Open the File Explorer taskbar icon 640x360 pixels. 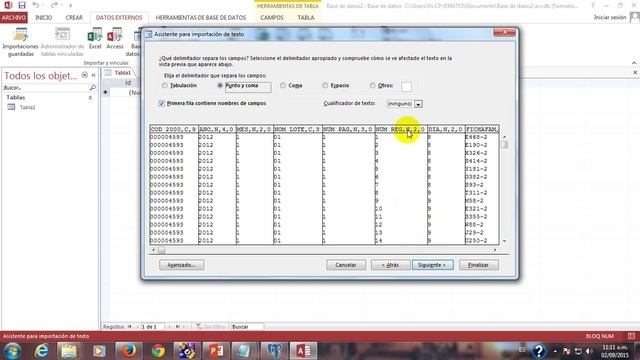tap(69, 351)
